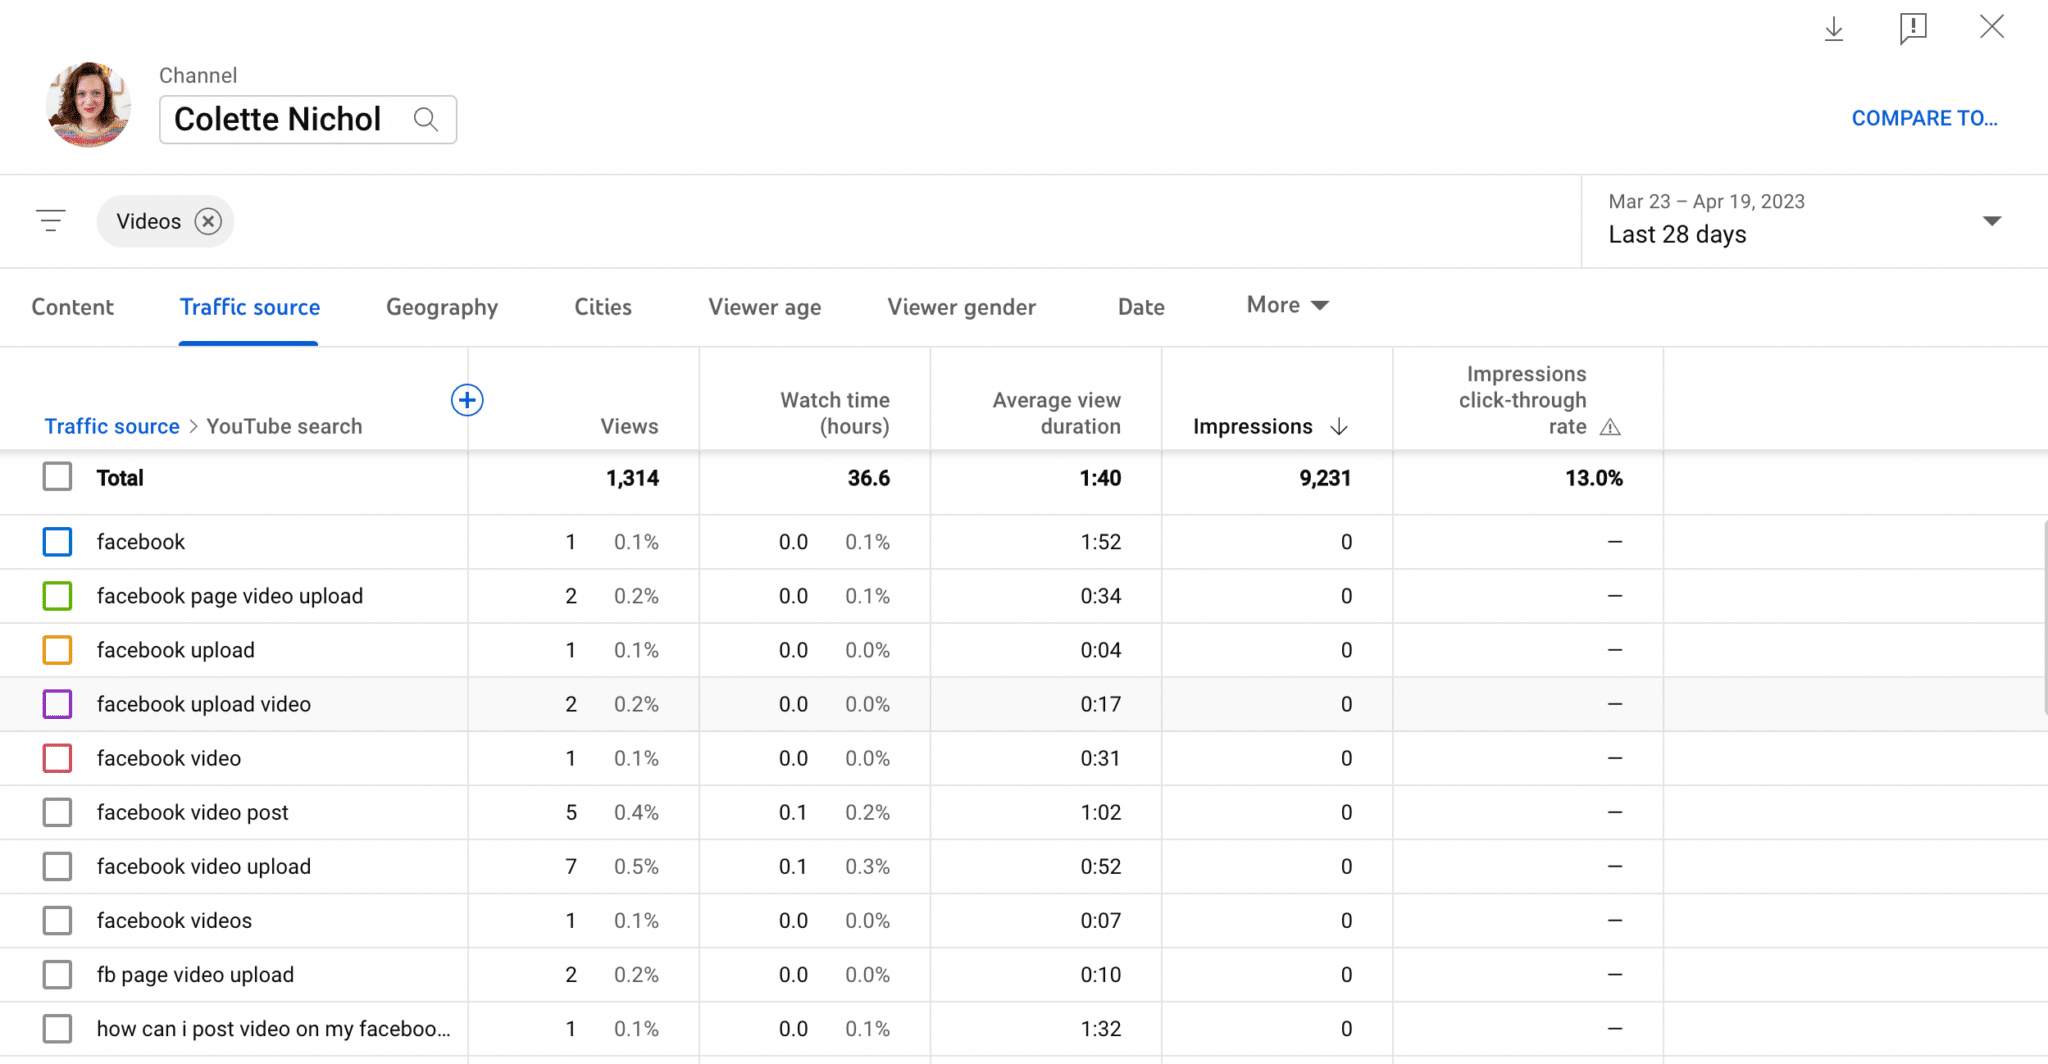The image size is (2048, 1064).
Task: Sort by Average view duration column
Action: tap(1056, 413)
